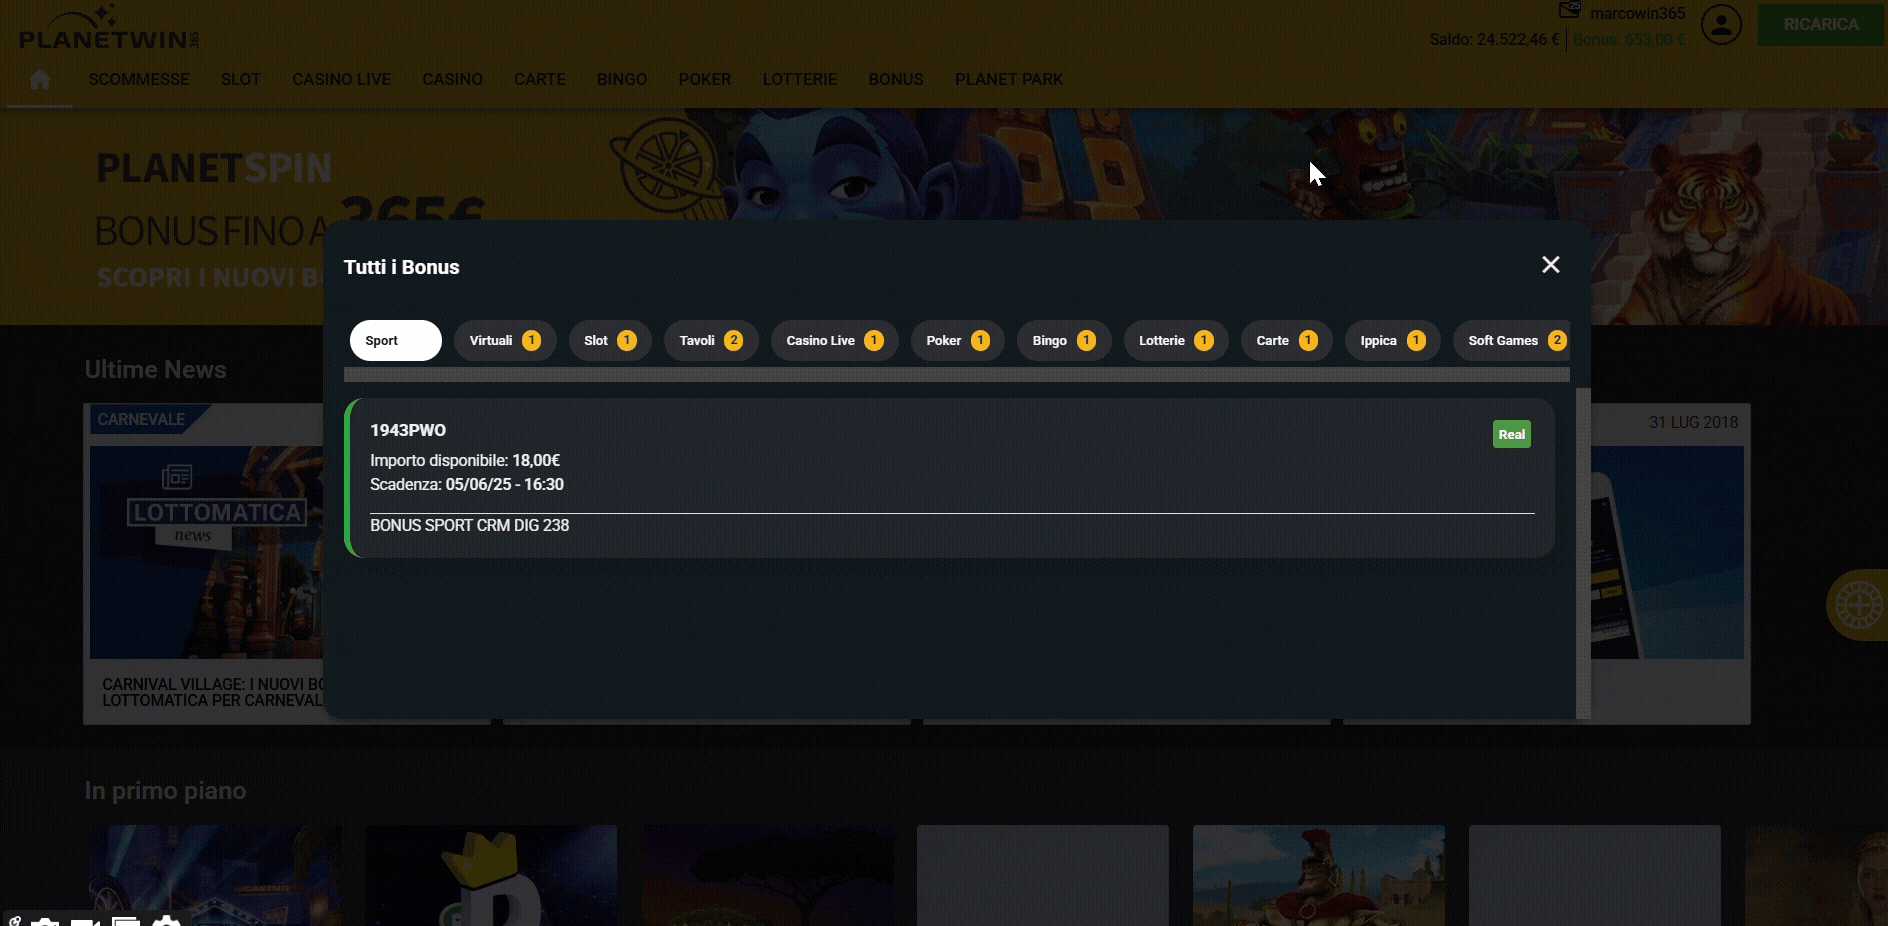This screenshot has width=1888, height=926.
Task: Open the Virtuali bonus tab
Action: pos(505,340)
